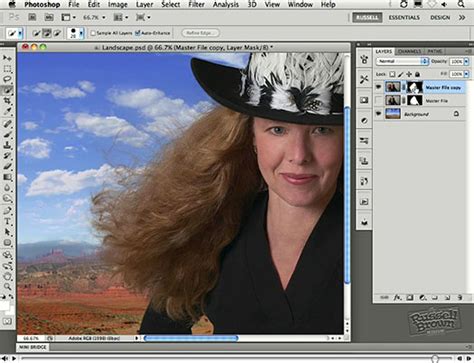474x363 pixels.
Task: Launch Mini Bridge from application bar
Action: [x=49, y=17]
